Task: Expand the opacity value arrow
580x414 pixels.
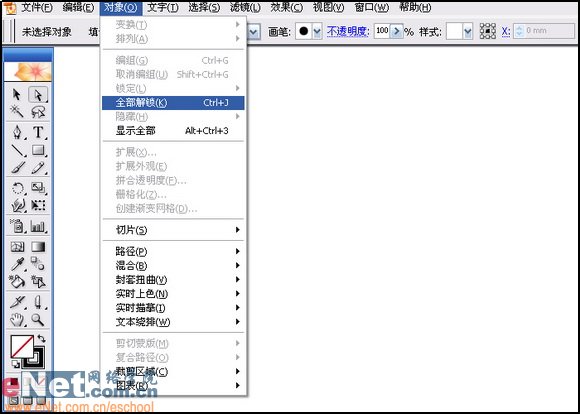Action: pos(397,31)
